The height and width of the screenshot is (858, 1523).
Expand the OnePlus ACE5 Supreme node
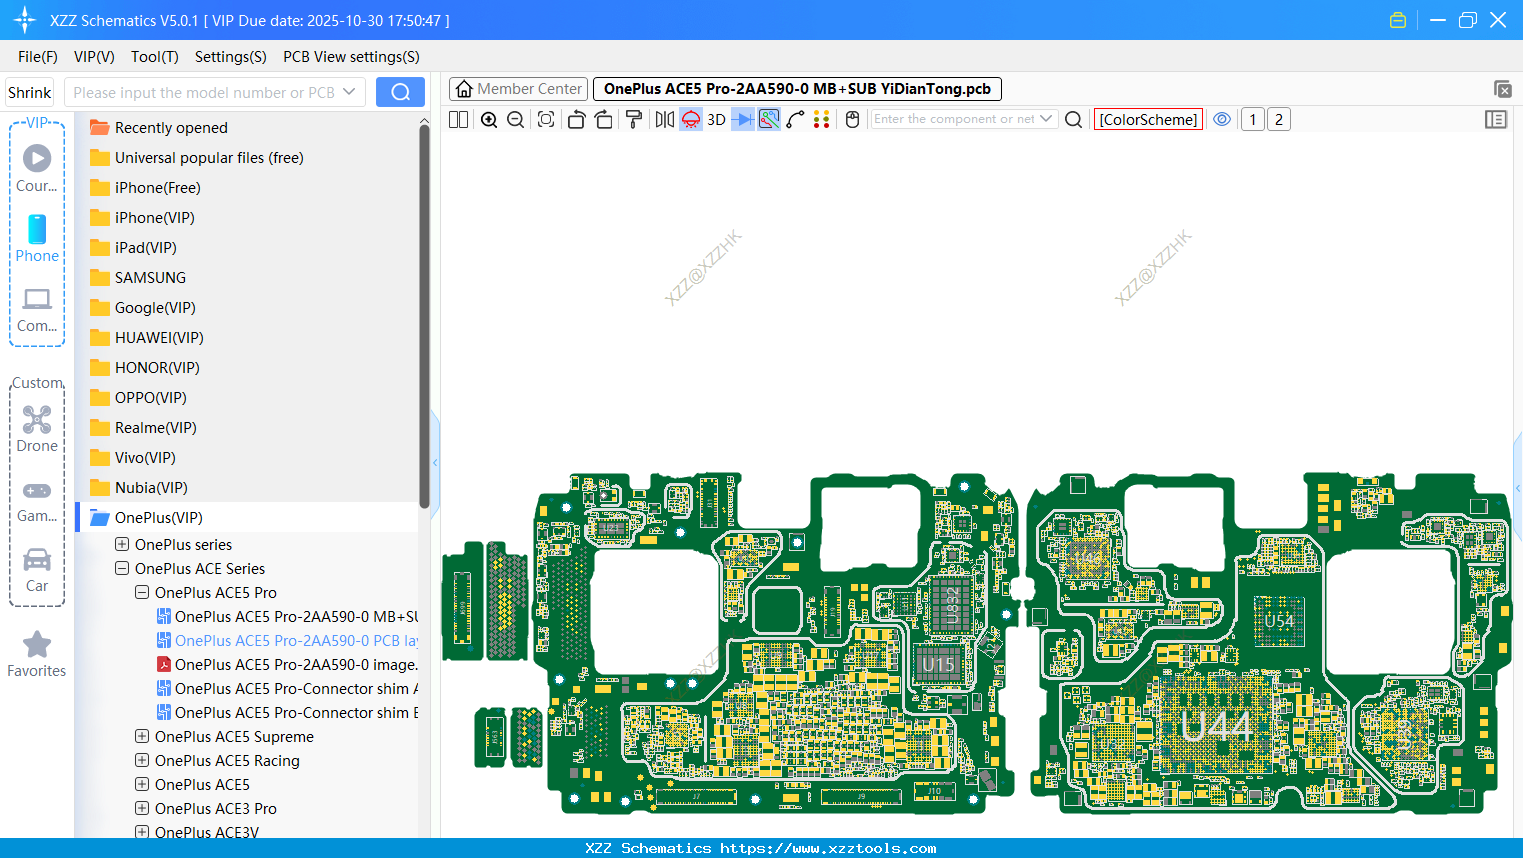click(x=142, y=736)
